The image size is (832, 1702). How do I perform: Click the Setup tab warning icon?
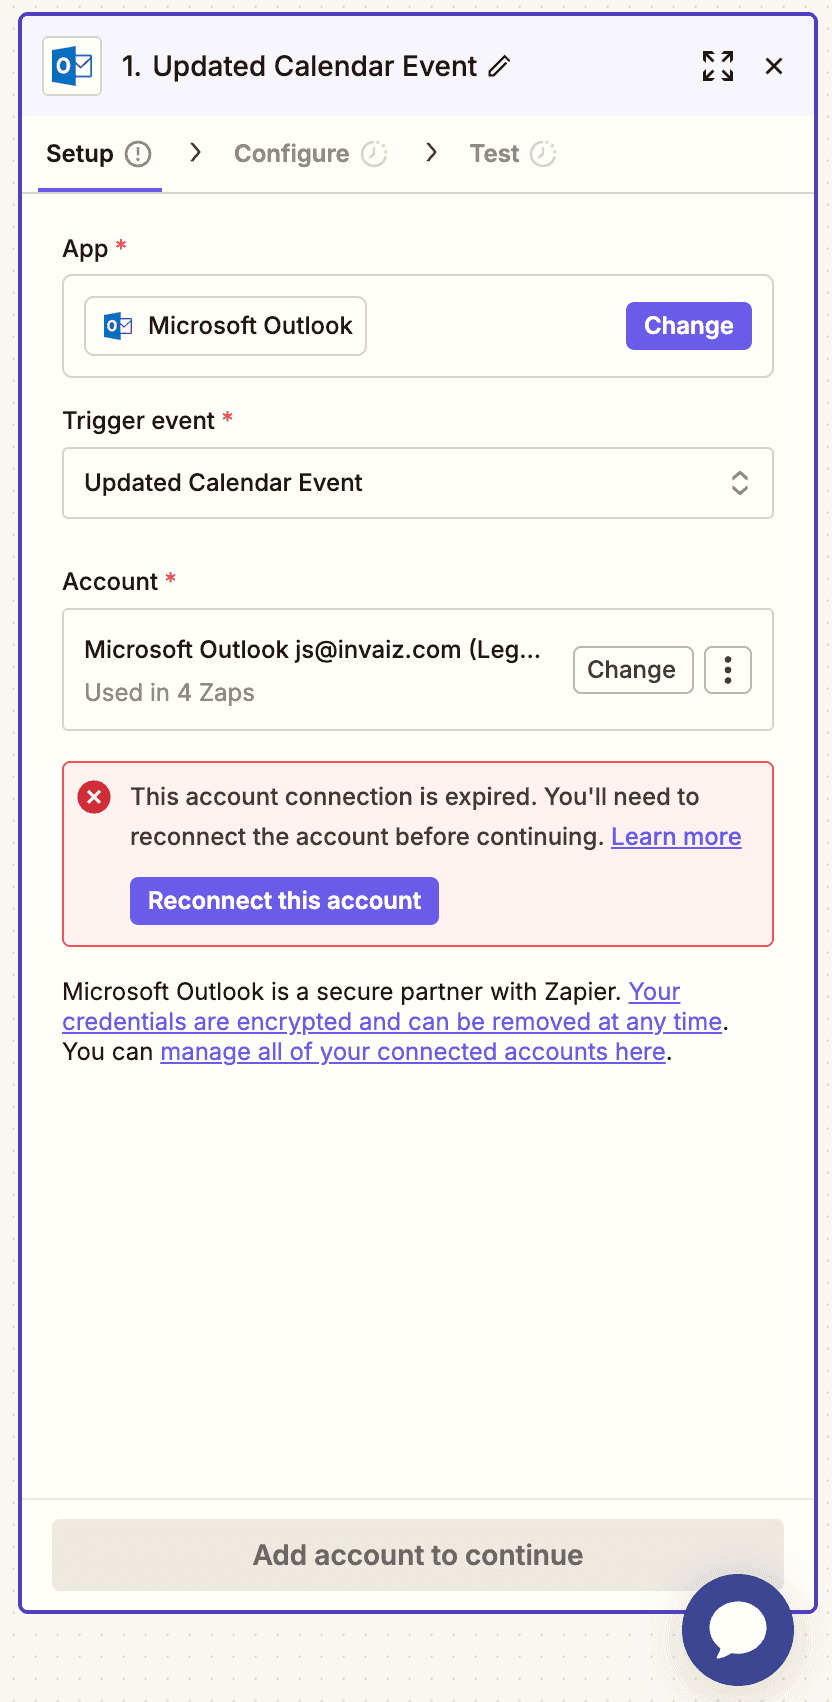(138, 154)
